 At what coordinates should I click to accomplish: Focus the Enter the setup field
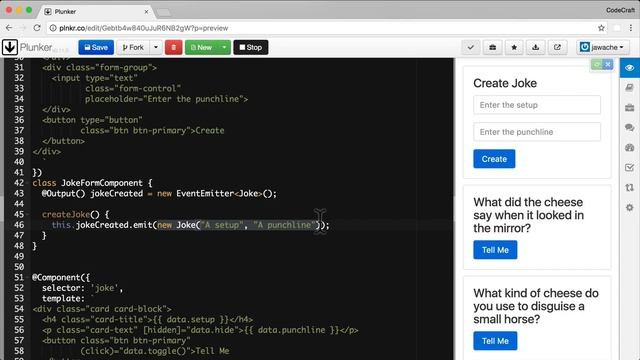point(537,105)
